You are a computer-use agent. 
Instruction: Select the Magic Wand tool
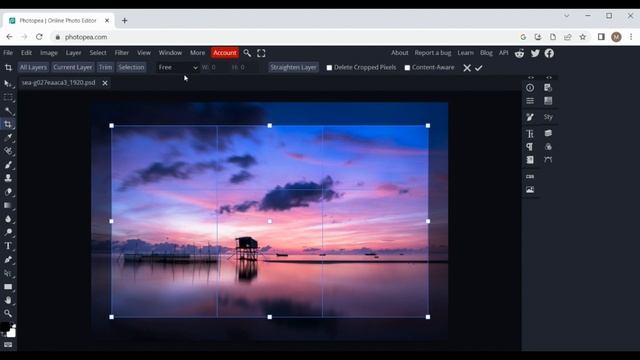pos(8,111)
